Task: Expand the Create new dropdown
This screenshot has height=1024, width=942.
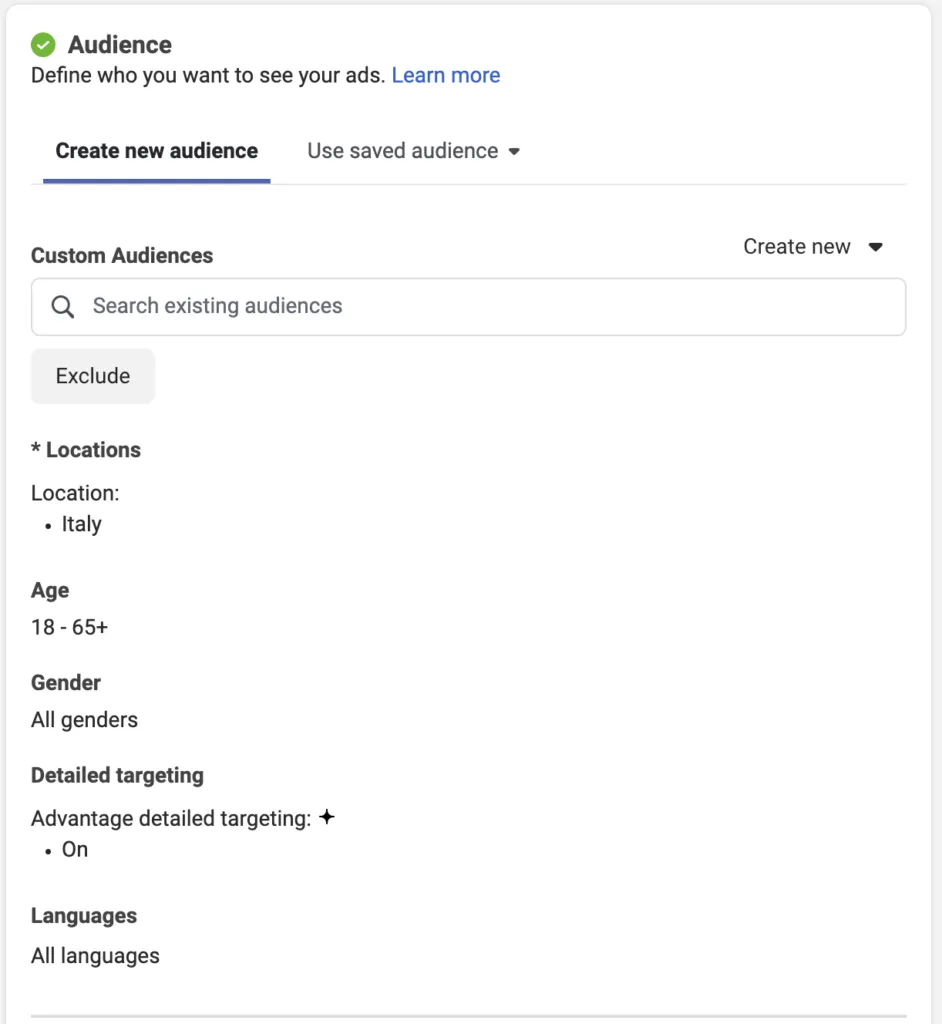Action: tap(813, 247)
